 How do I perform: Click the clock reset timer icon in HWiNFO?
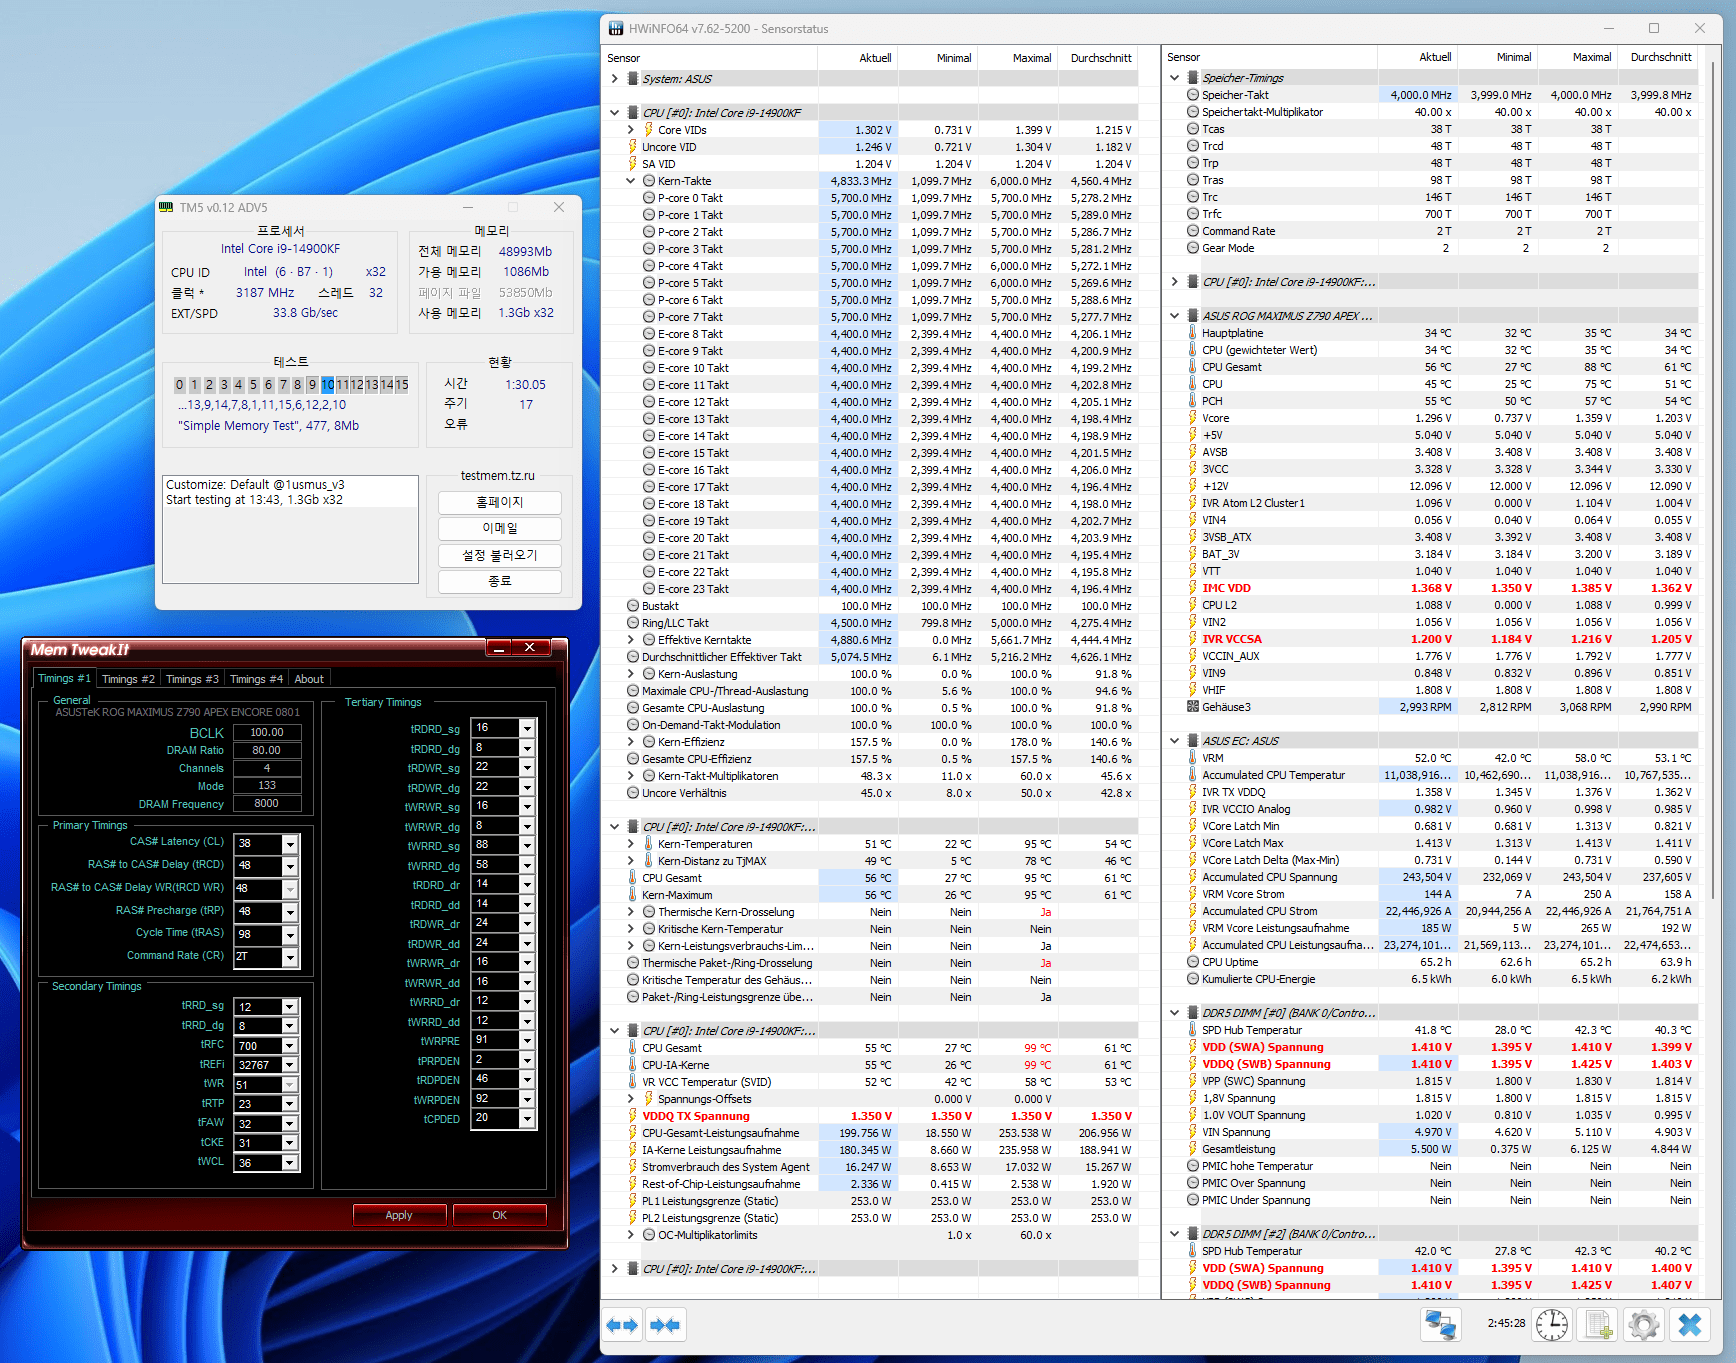[x=1552, y=1325]
